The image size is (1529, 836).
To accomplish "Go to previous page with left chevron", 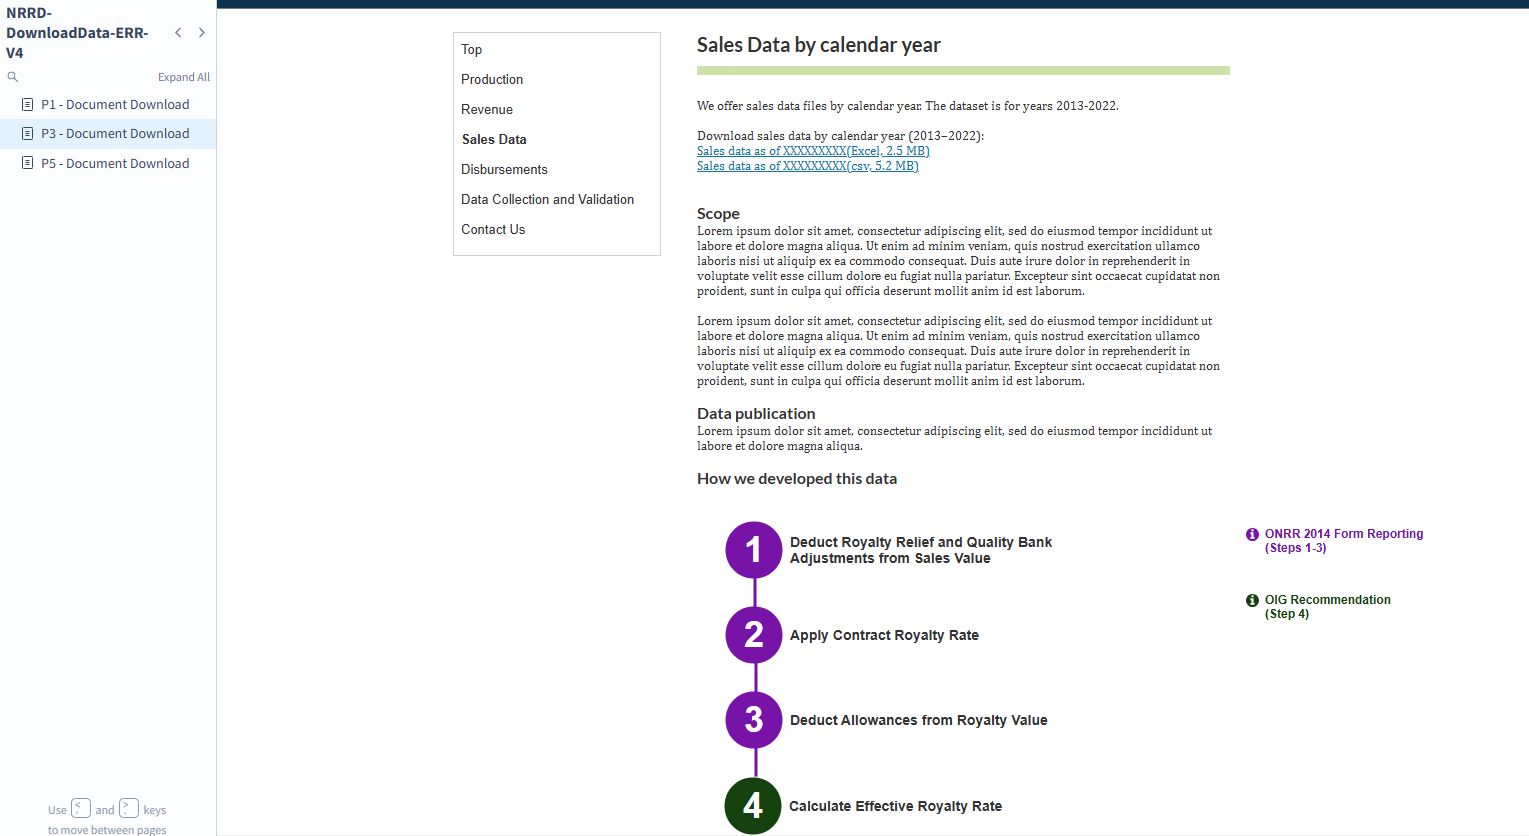I will [x=178, y=33].
